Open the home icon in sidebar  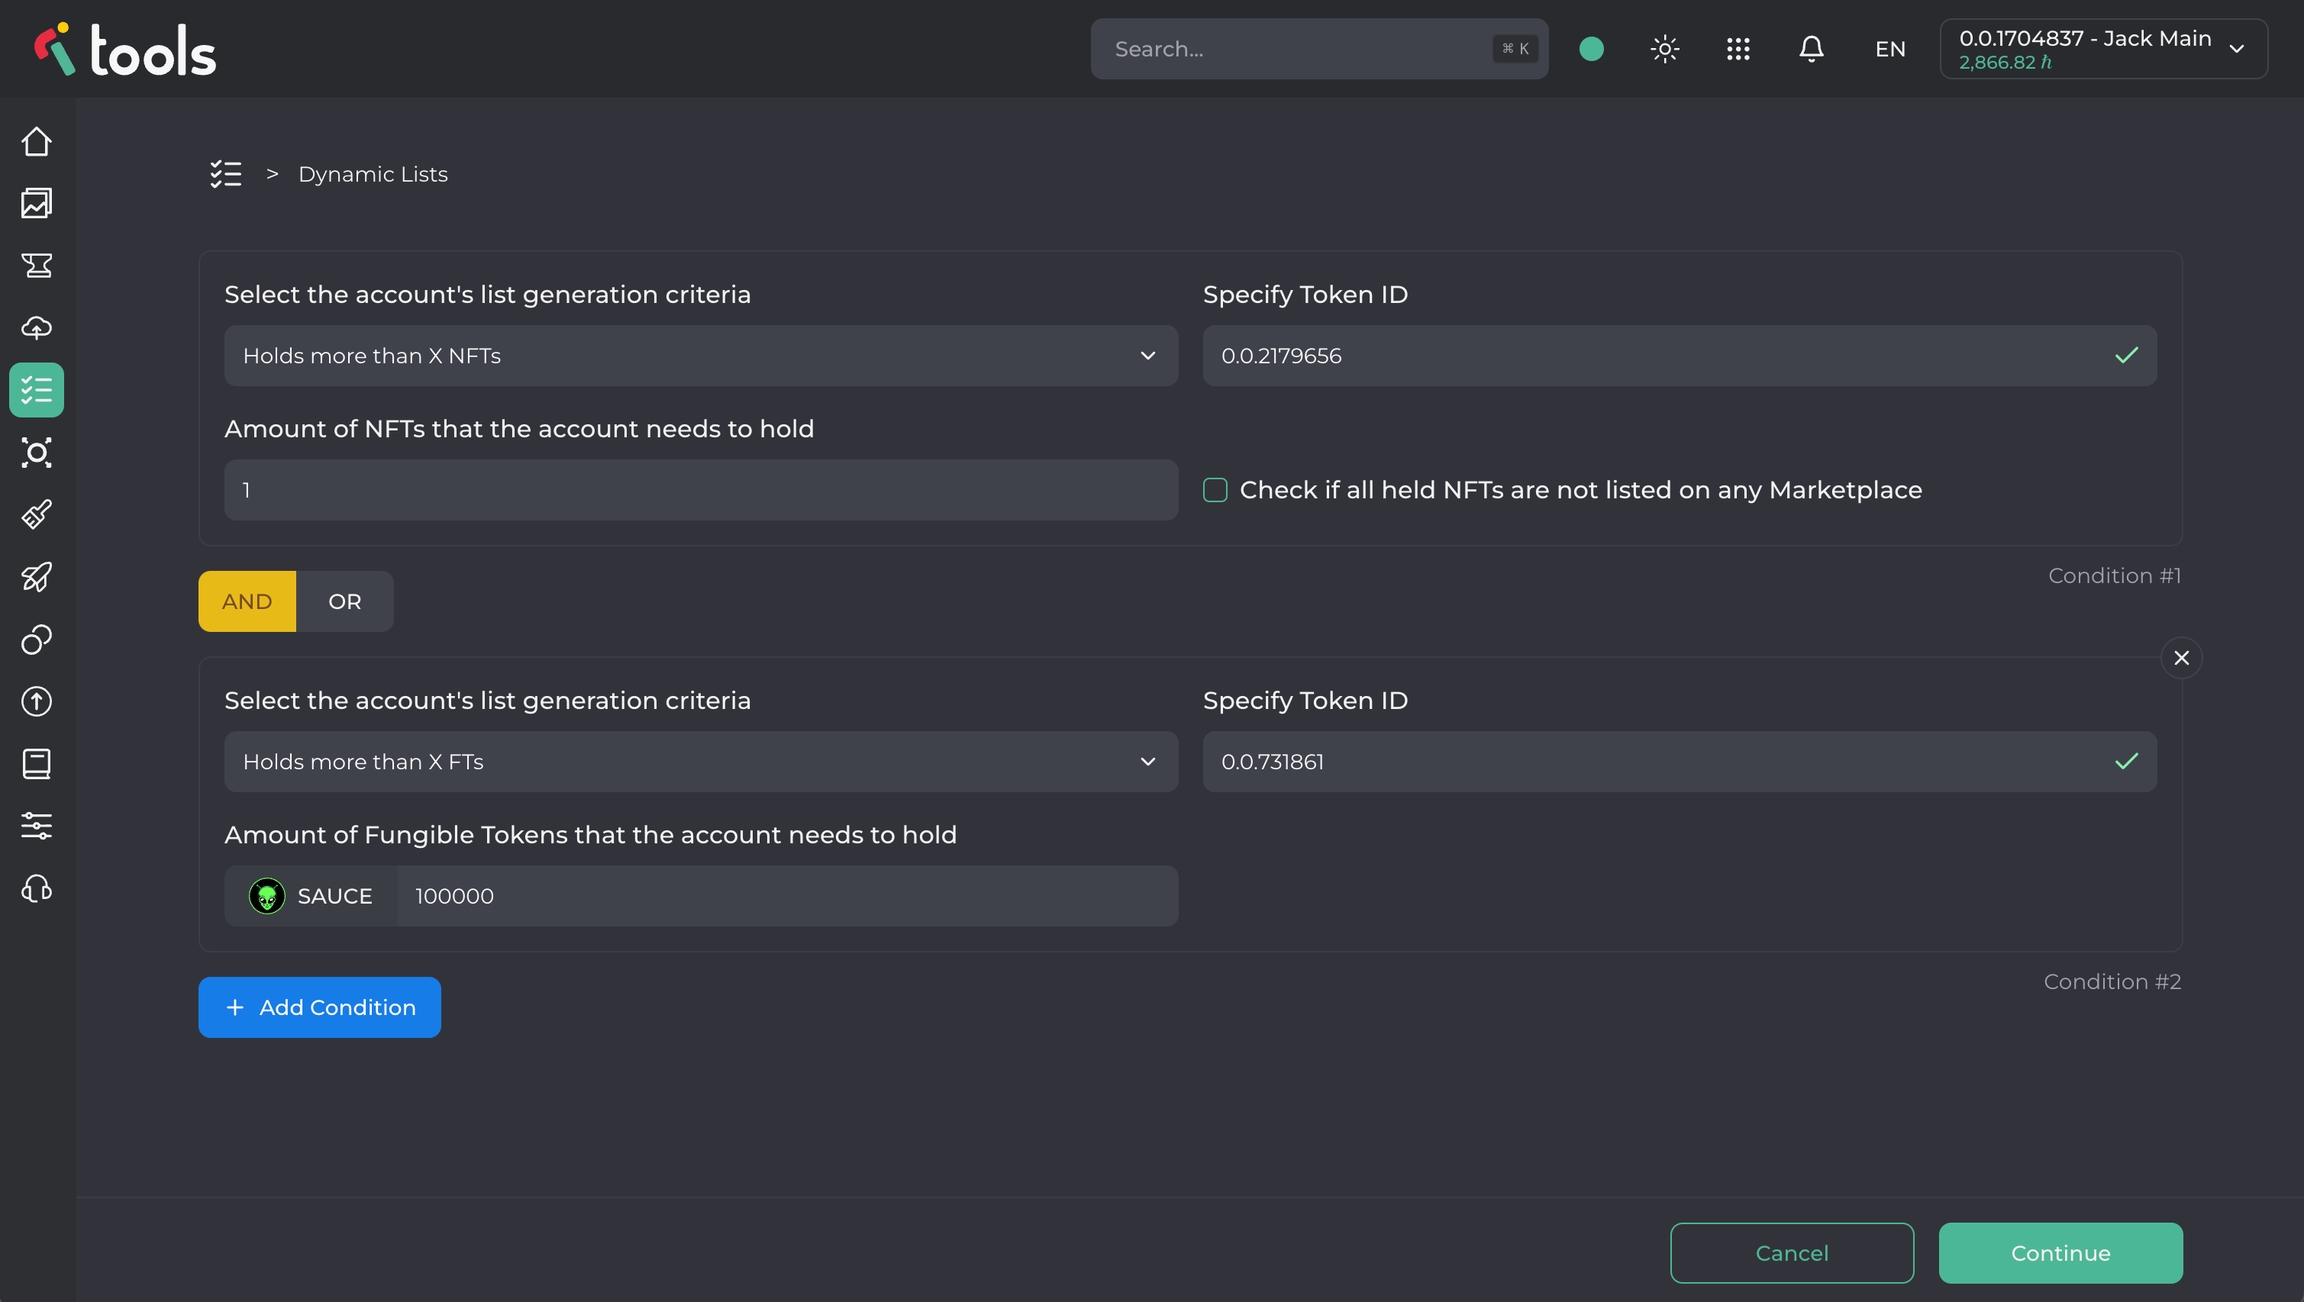[37, 142]
